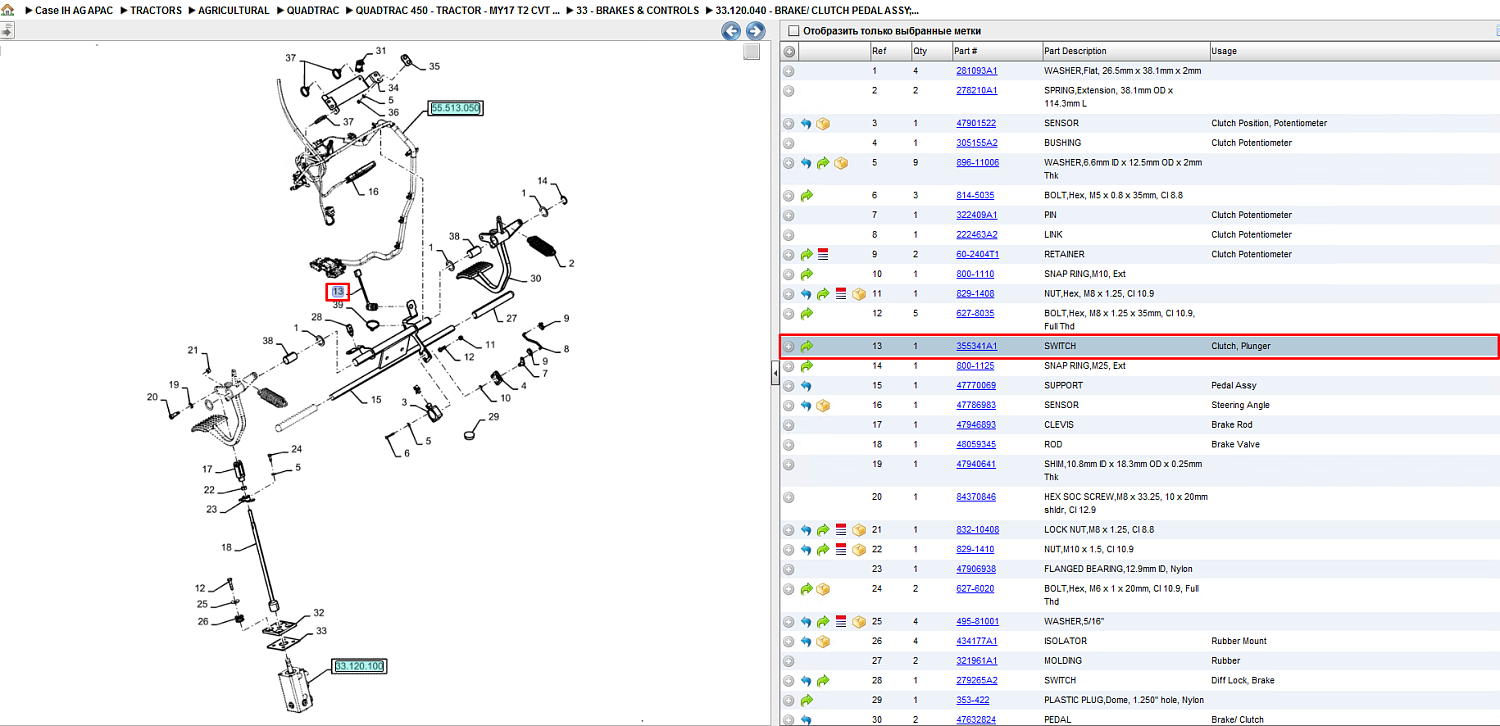Select the 'Clutch, Plunger' usage cell
This screenshot has width=1500, height=726.
[x=1241, y=346]
